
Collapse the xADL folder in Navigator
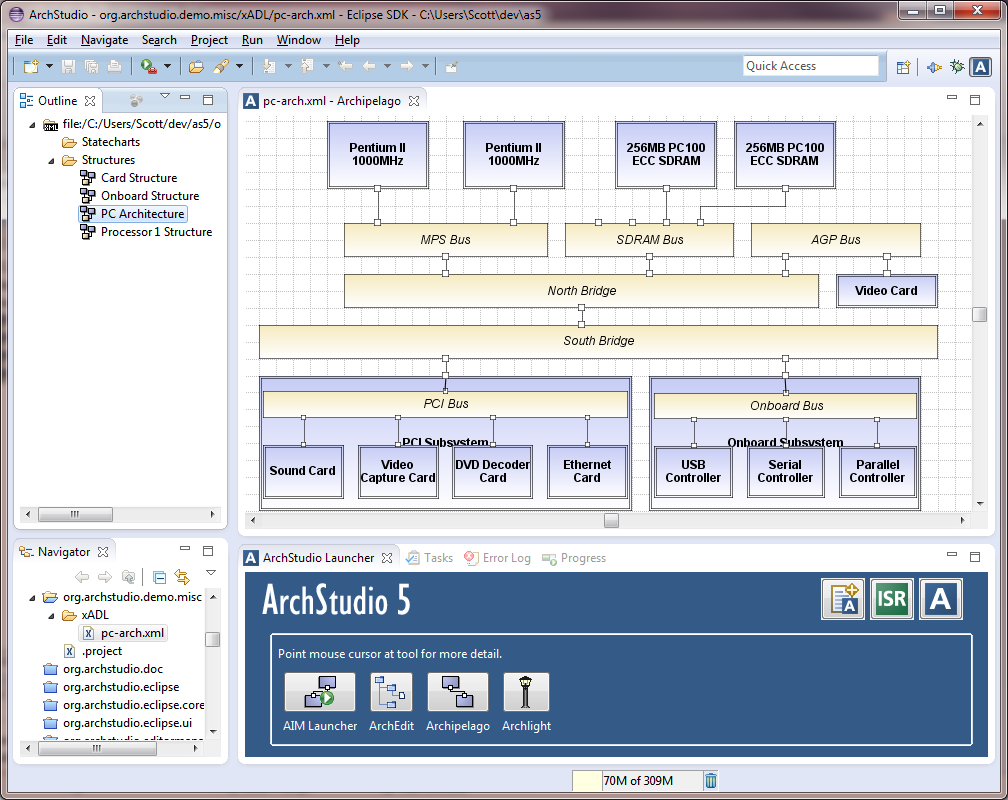coord(51,615)
